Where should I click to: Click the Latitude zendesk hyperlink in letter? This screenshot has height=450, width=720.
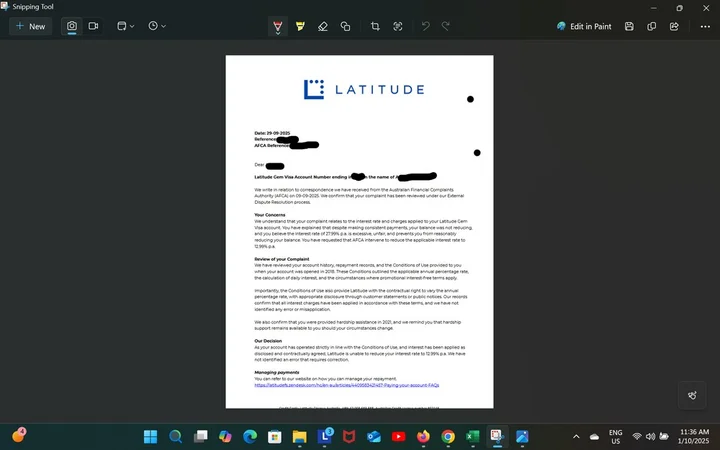pyautogui.click(x=347, y=385)
